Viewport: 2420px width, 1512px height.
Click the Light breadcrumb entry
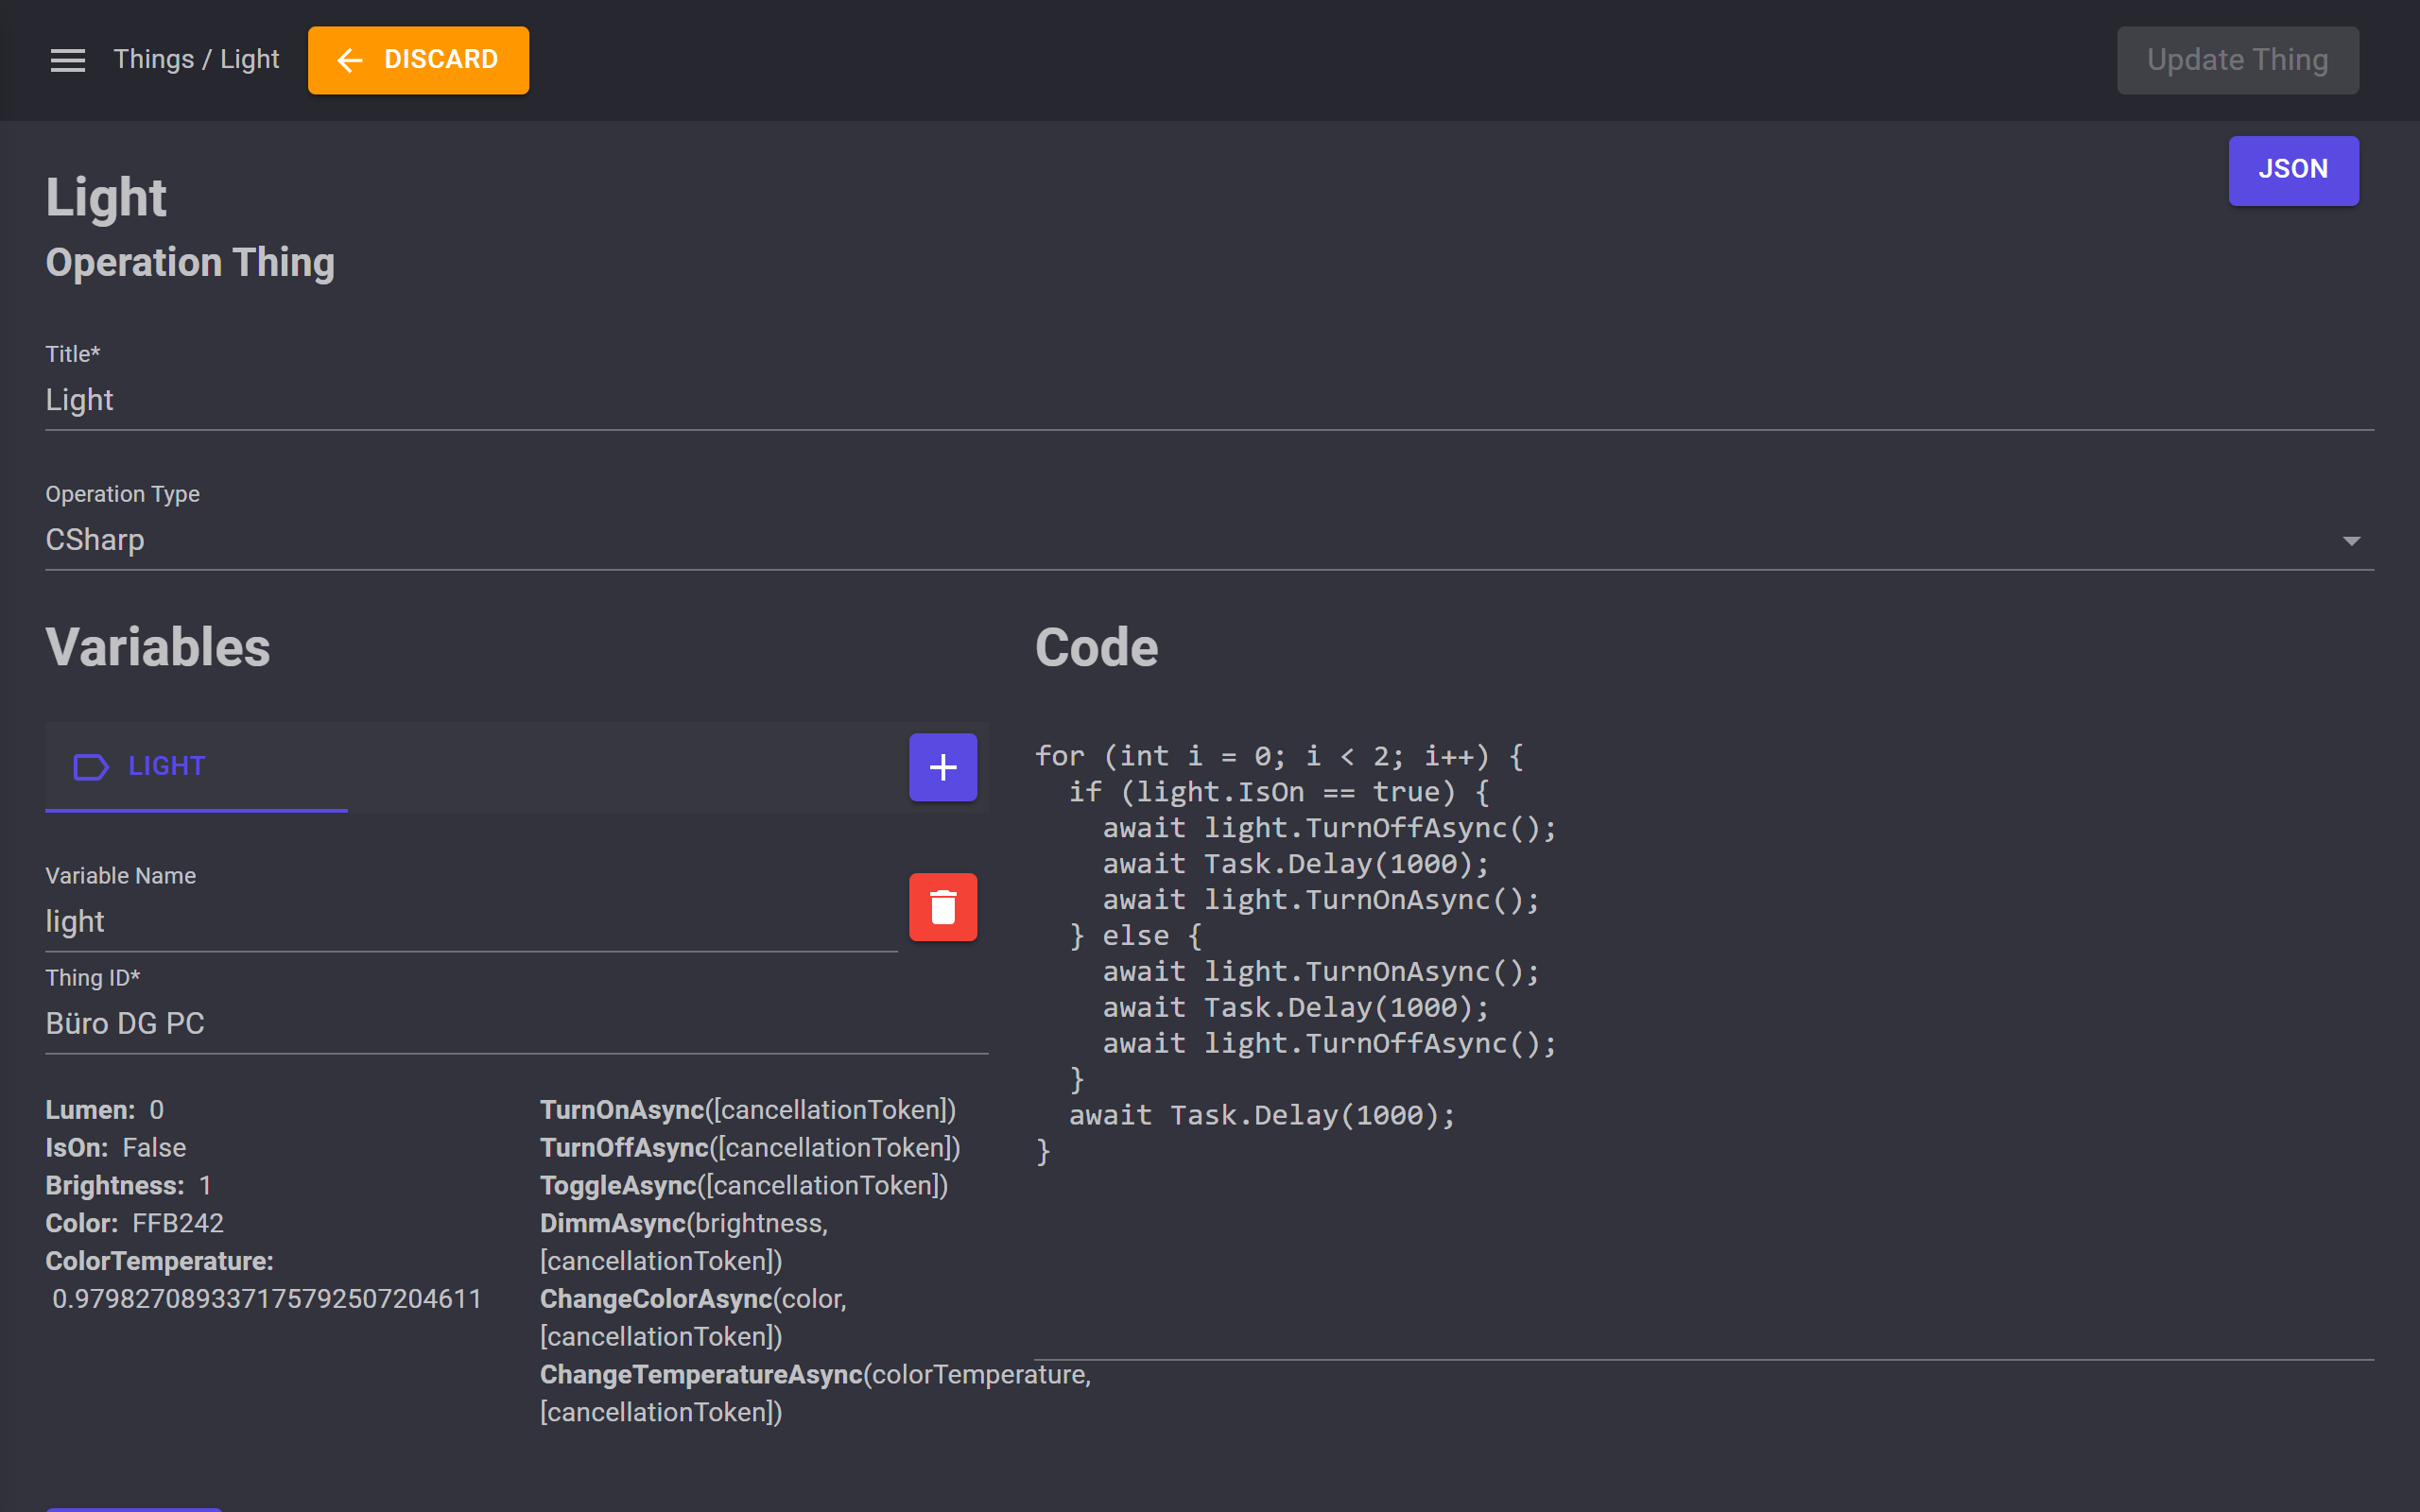249,60
